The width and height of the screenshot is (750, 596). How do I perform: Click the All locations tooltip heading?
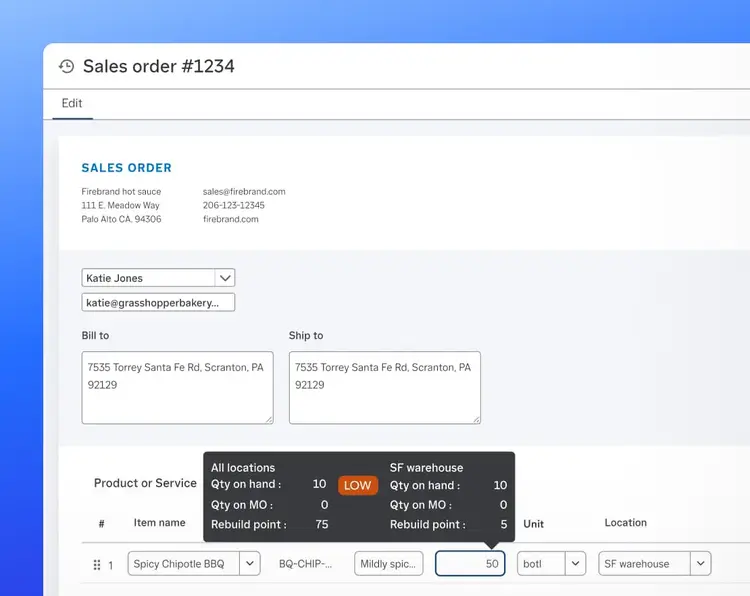243,467
